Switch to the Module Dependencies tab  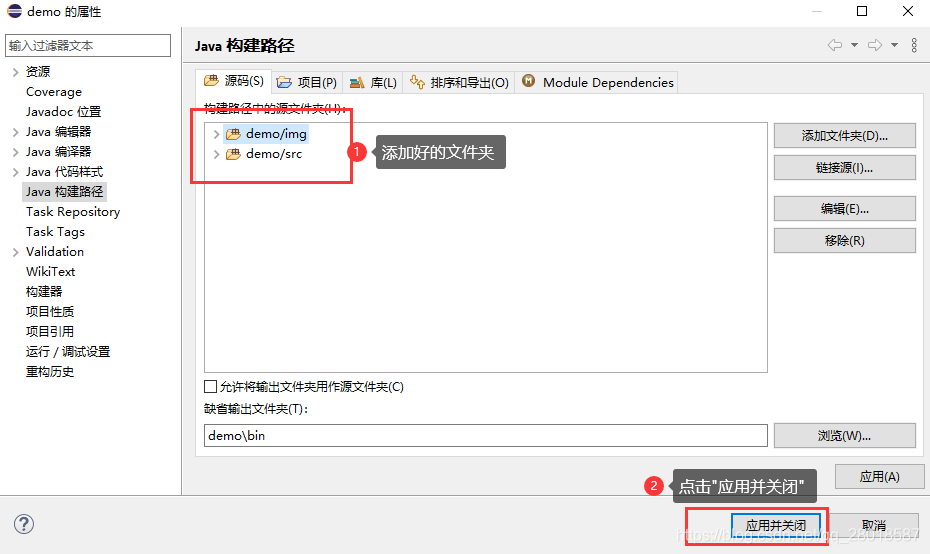coord(597,82)
